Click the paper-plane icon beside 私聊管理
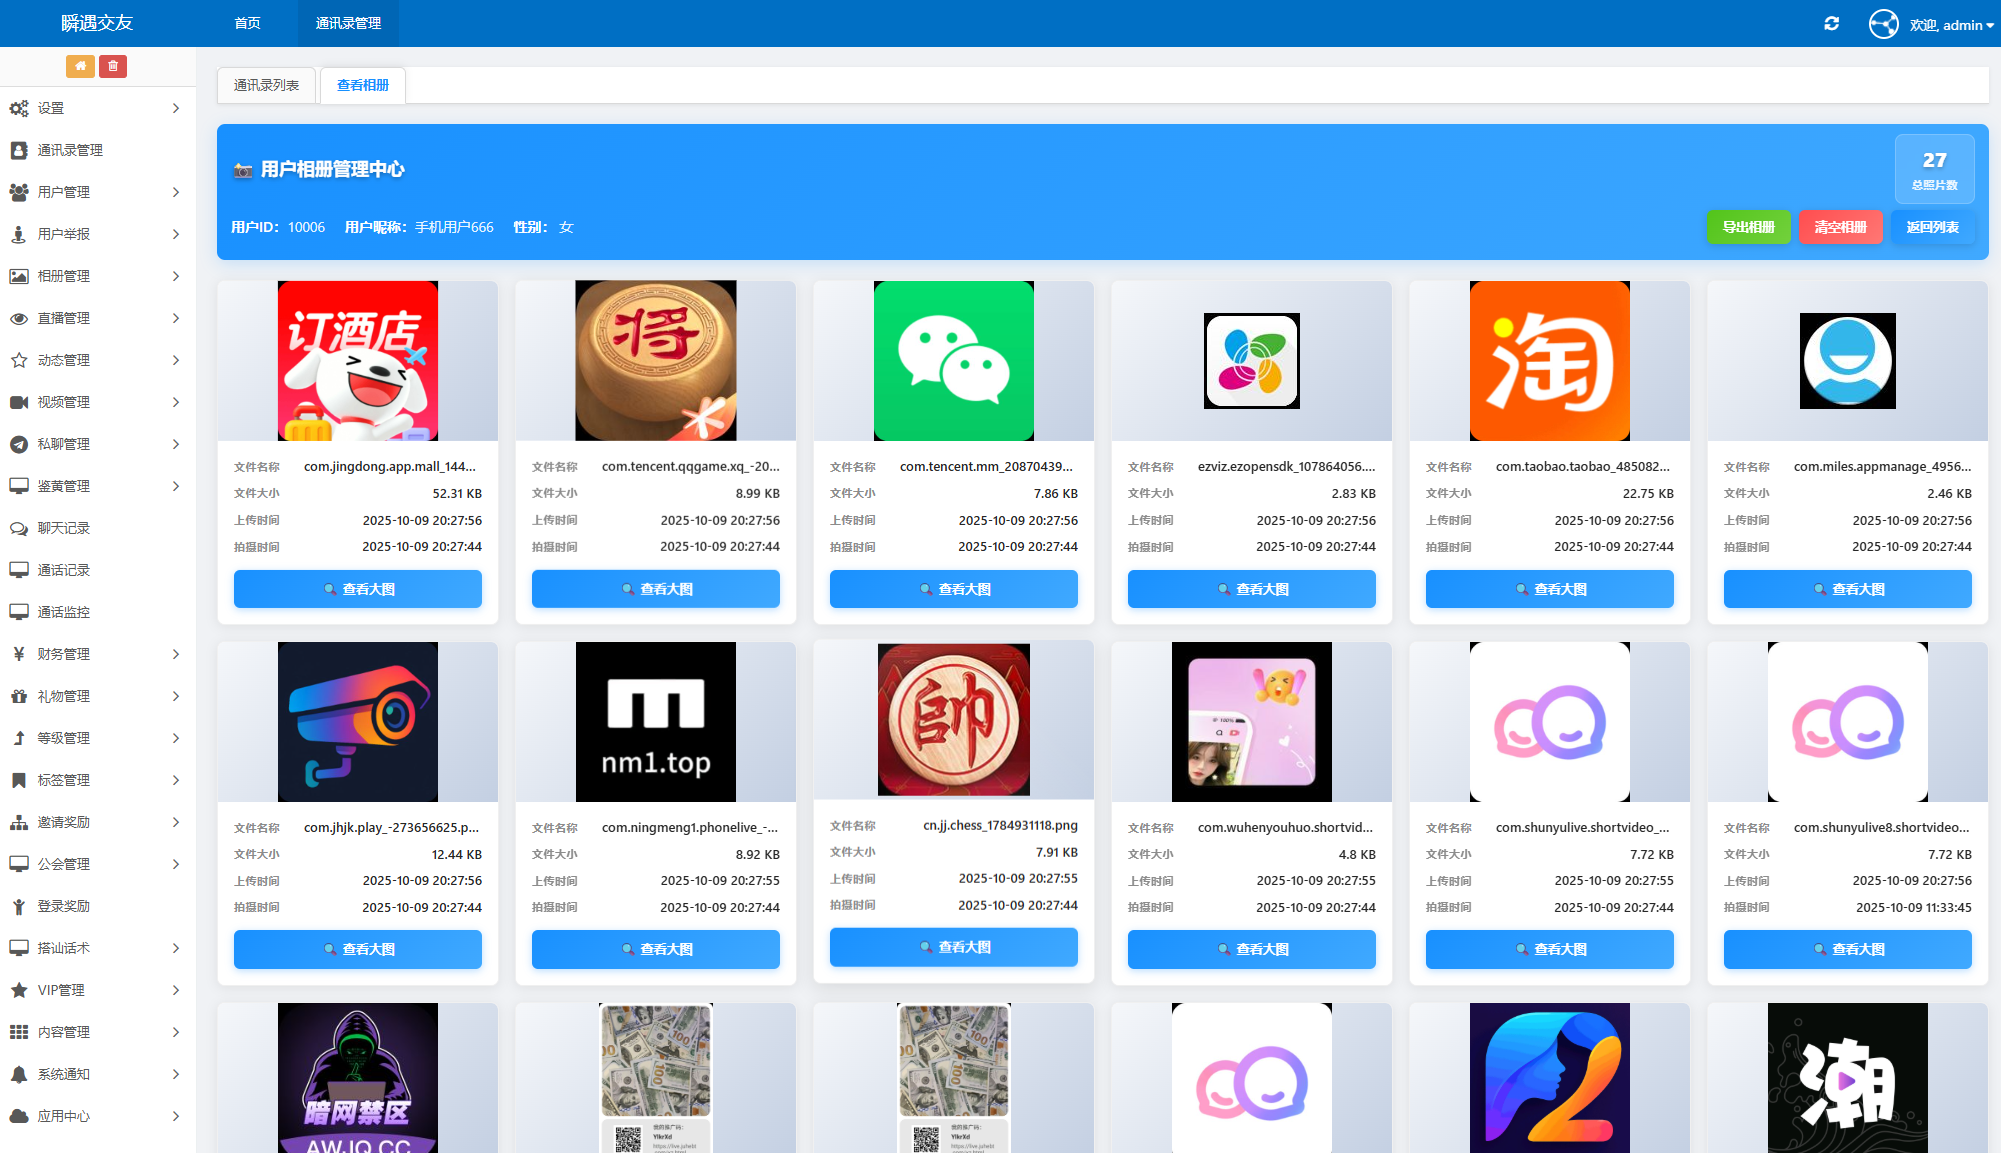 pyautogui.click(x=18, y=444)
